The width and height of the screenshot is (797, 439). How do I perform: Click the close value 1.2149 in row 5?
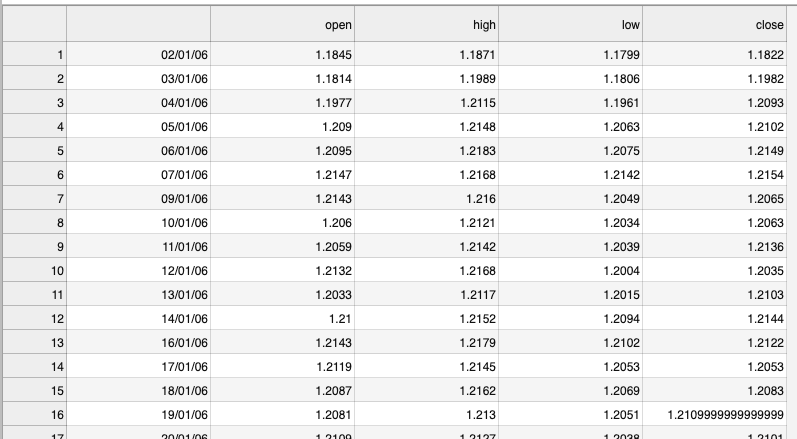click(715, 150)
